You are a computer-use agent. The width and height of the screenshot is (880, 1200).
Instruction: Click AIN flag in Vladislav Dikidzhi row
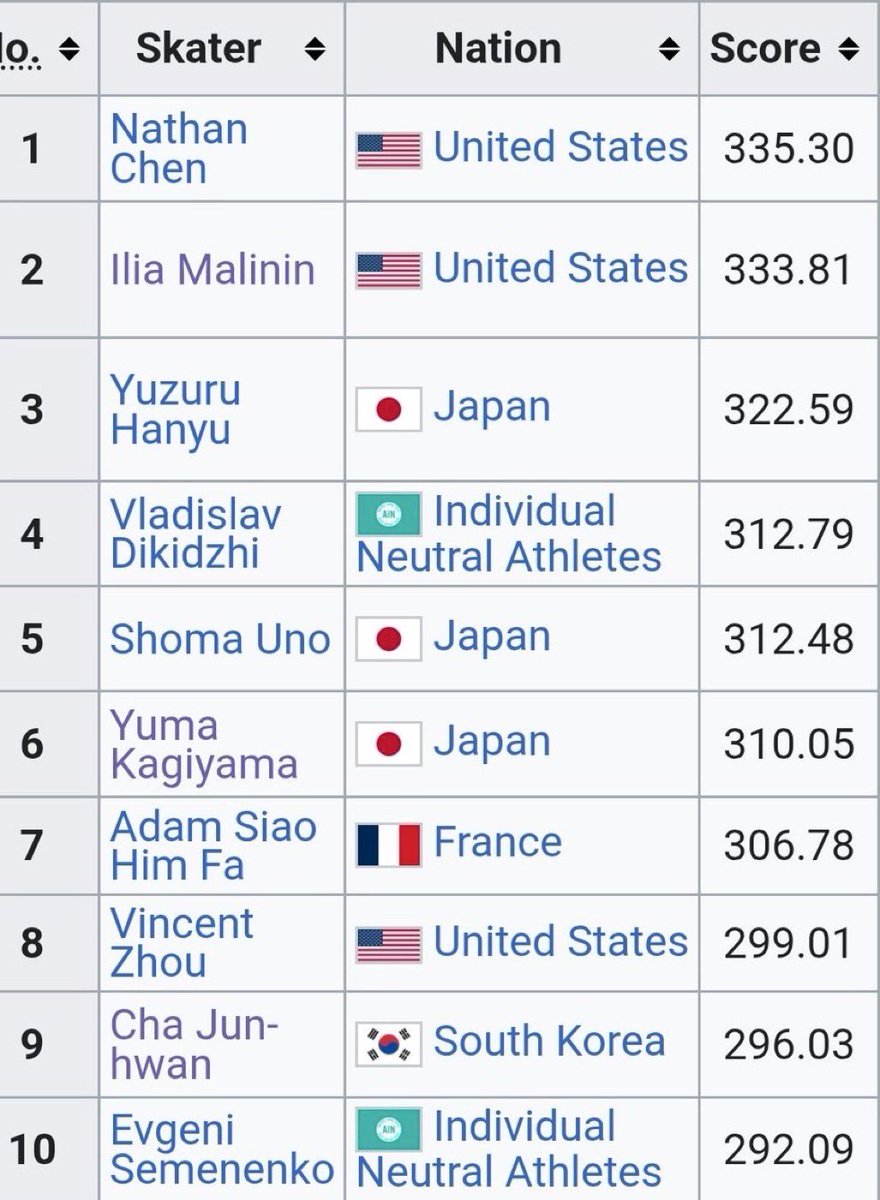[x=389, y=514]
